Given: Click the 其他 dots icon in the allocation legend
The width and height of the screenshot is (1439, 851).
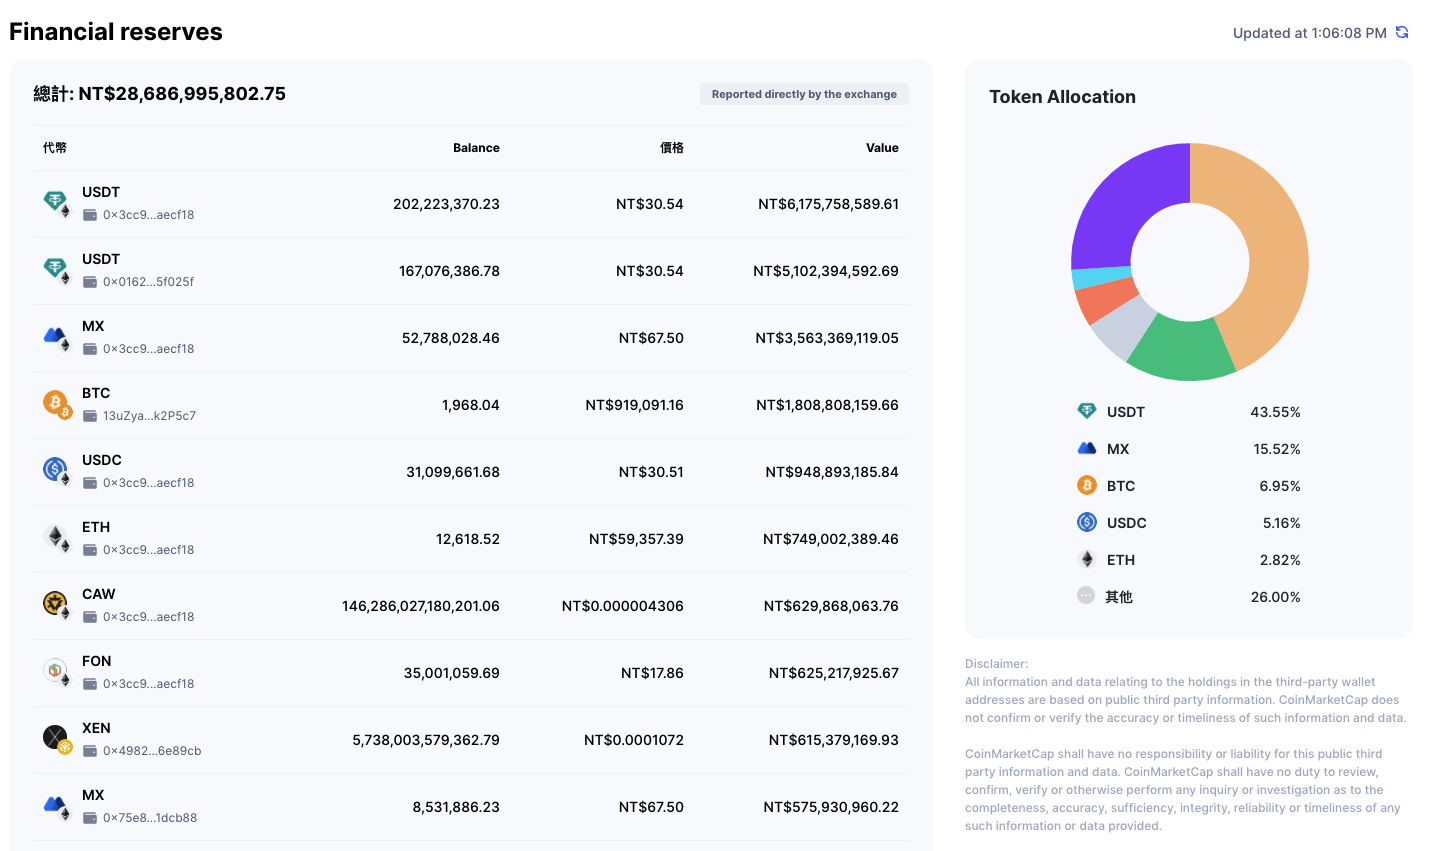Looking at the screenshot, I should tap(1086, 595).
